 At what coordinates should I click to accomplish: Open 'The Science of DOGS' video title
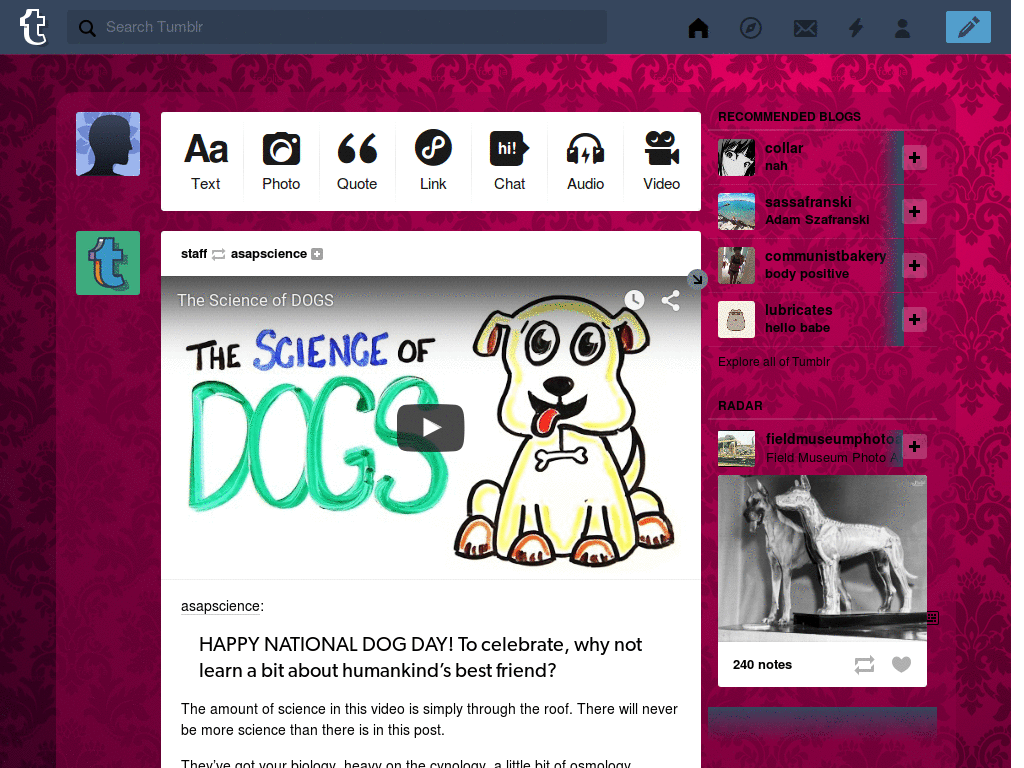255,300
